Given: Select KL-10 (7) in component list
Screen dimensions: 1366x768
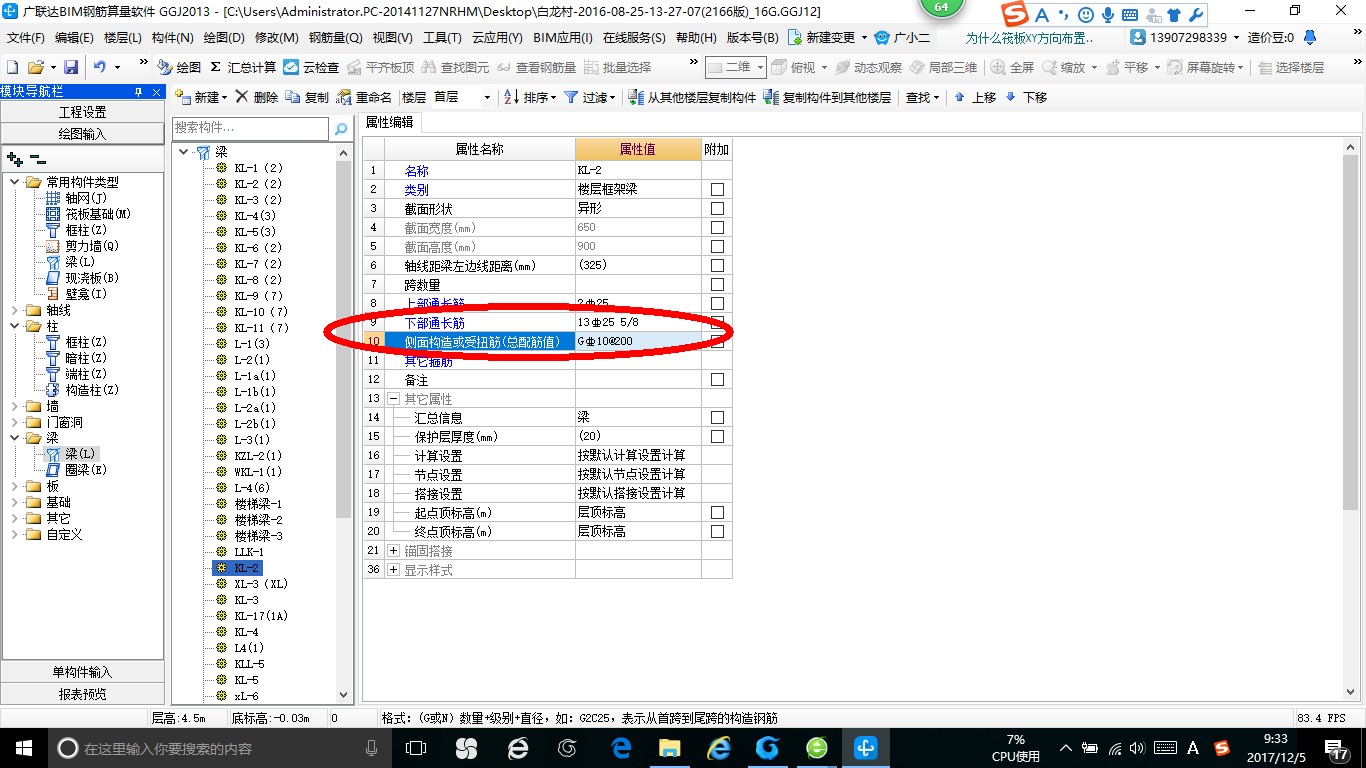Looking at the screenshot, I should 262,312.
